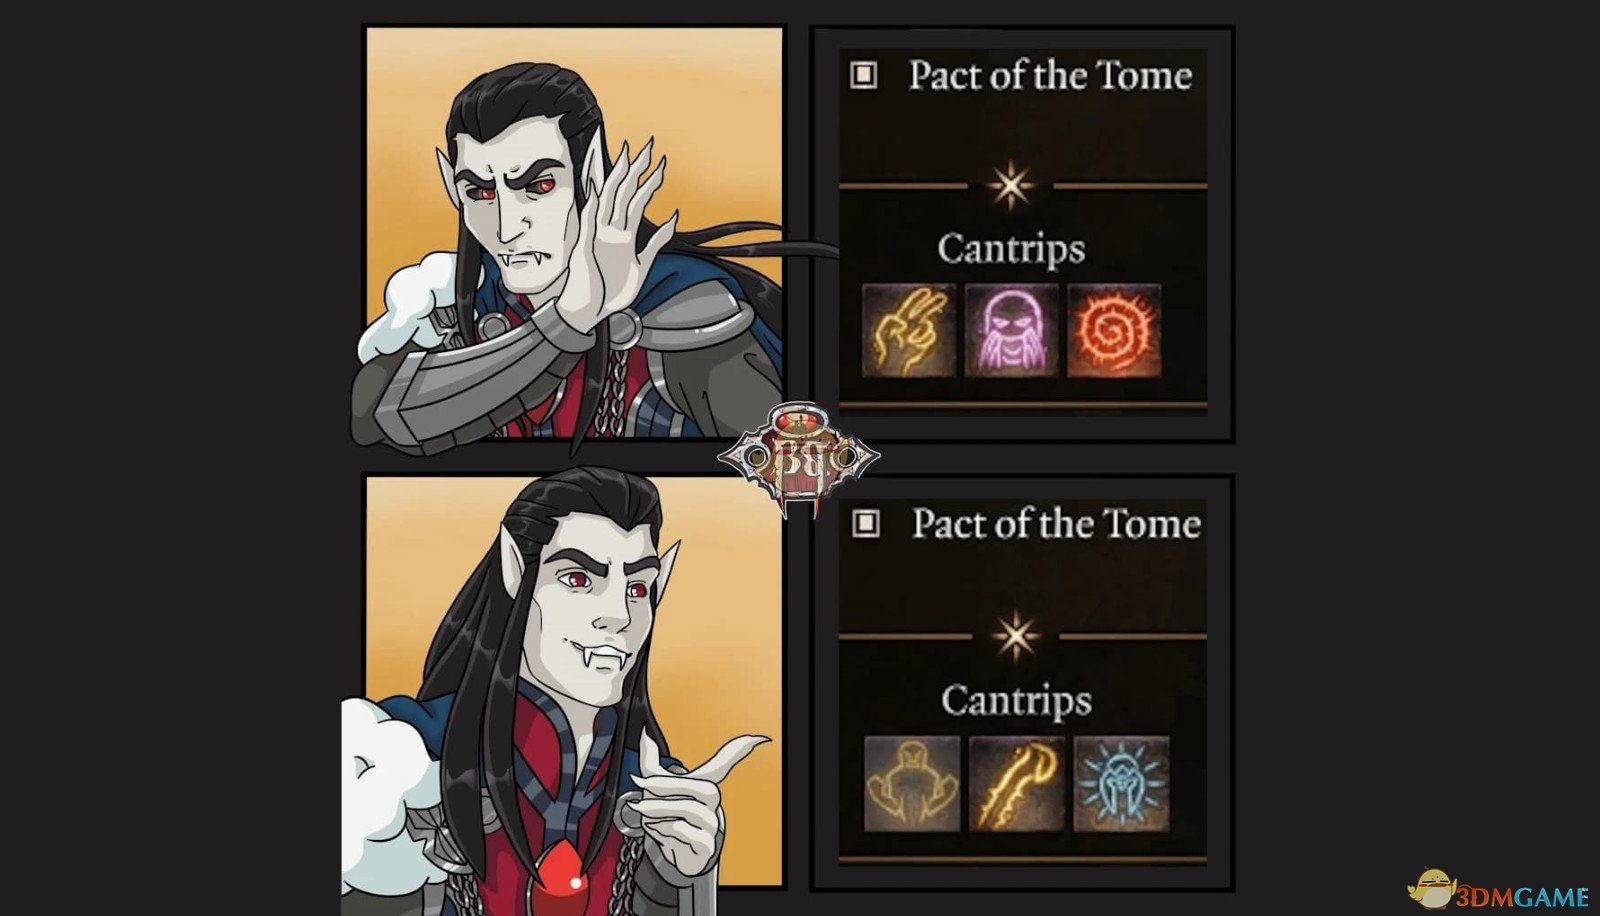Select the red spiral Thorn Whip cantrip
Screen dimensions: 1600x916
point(1114,331)
